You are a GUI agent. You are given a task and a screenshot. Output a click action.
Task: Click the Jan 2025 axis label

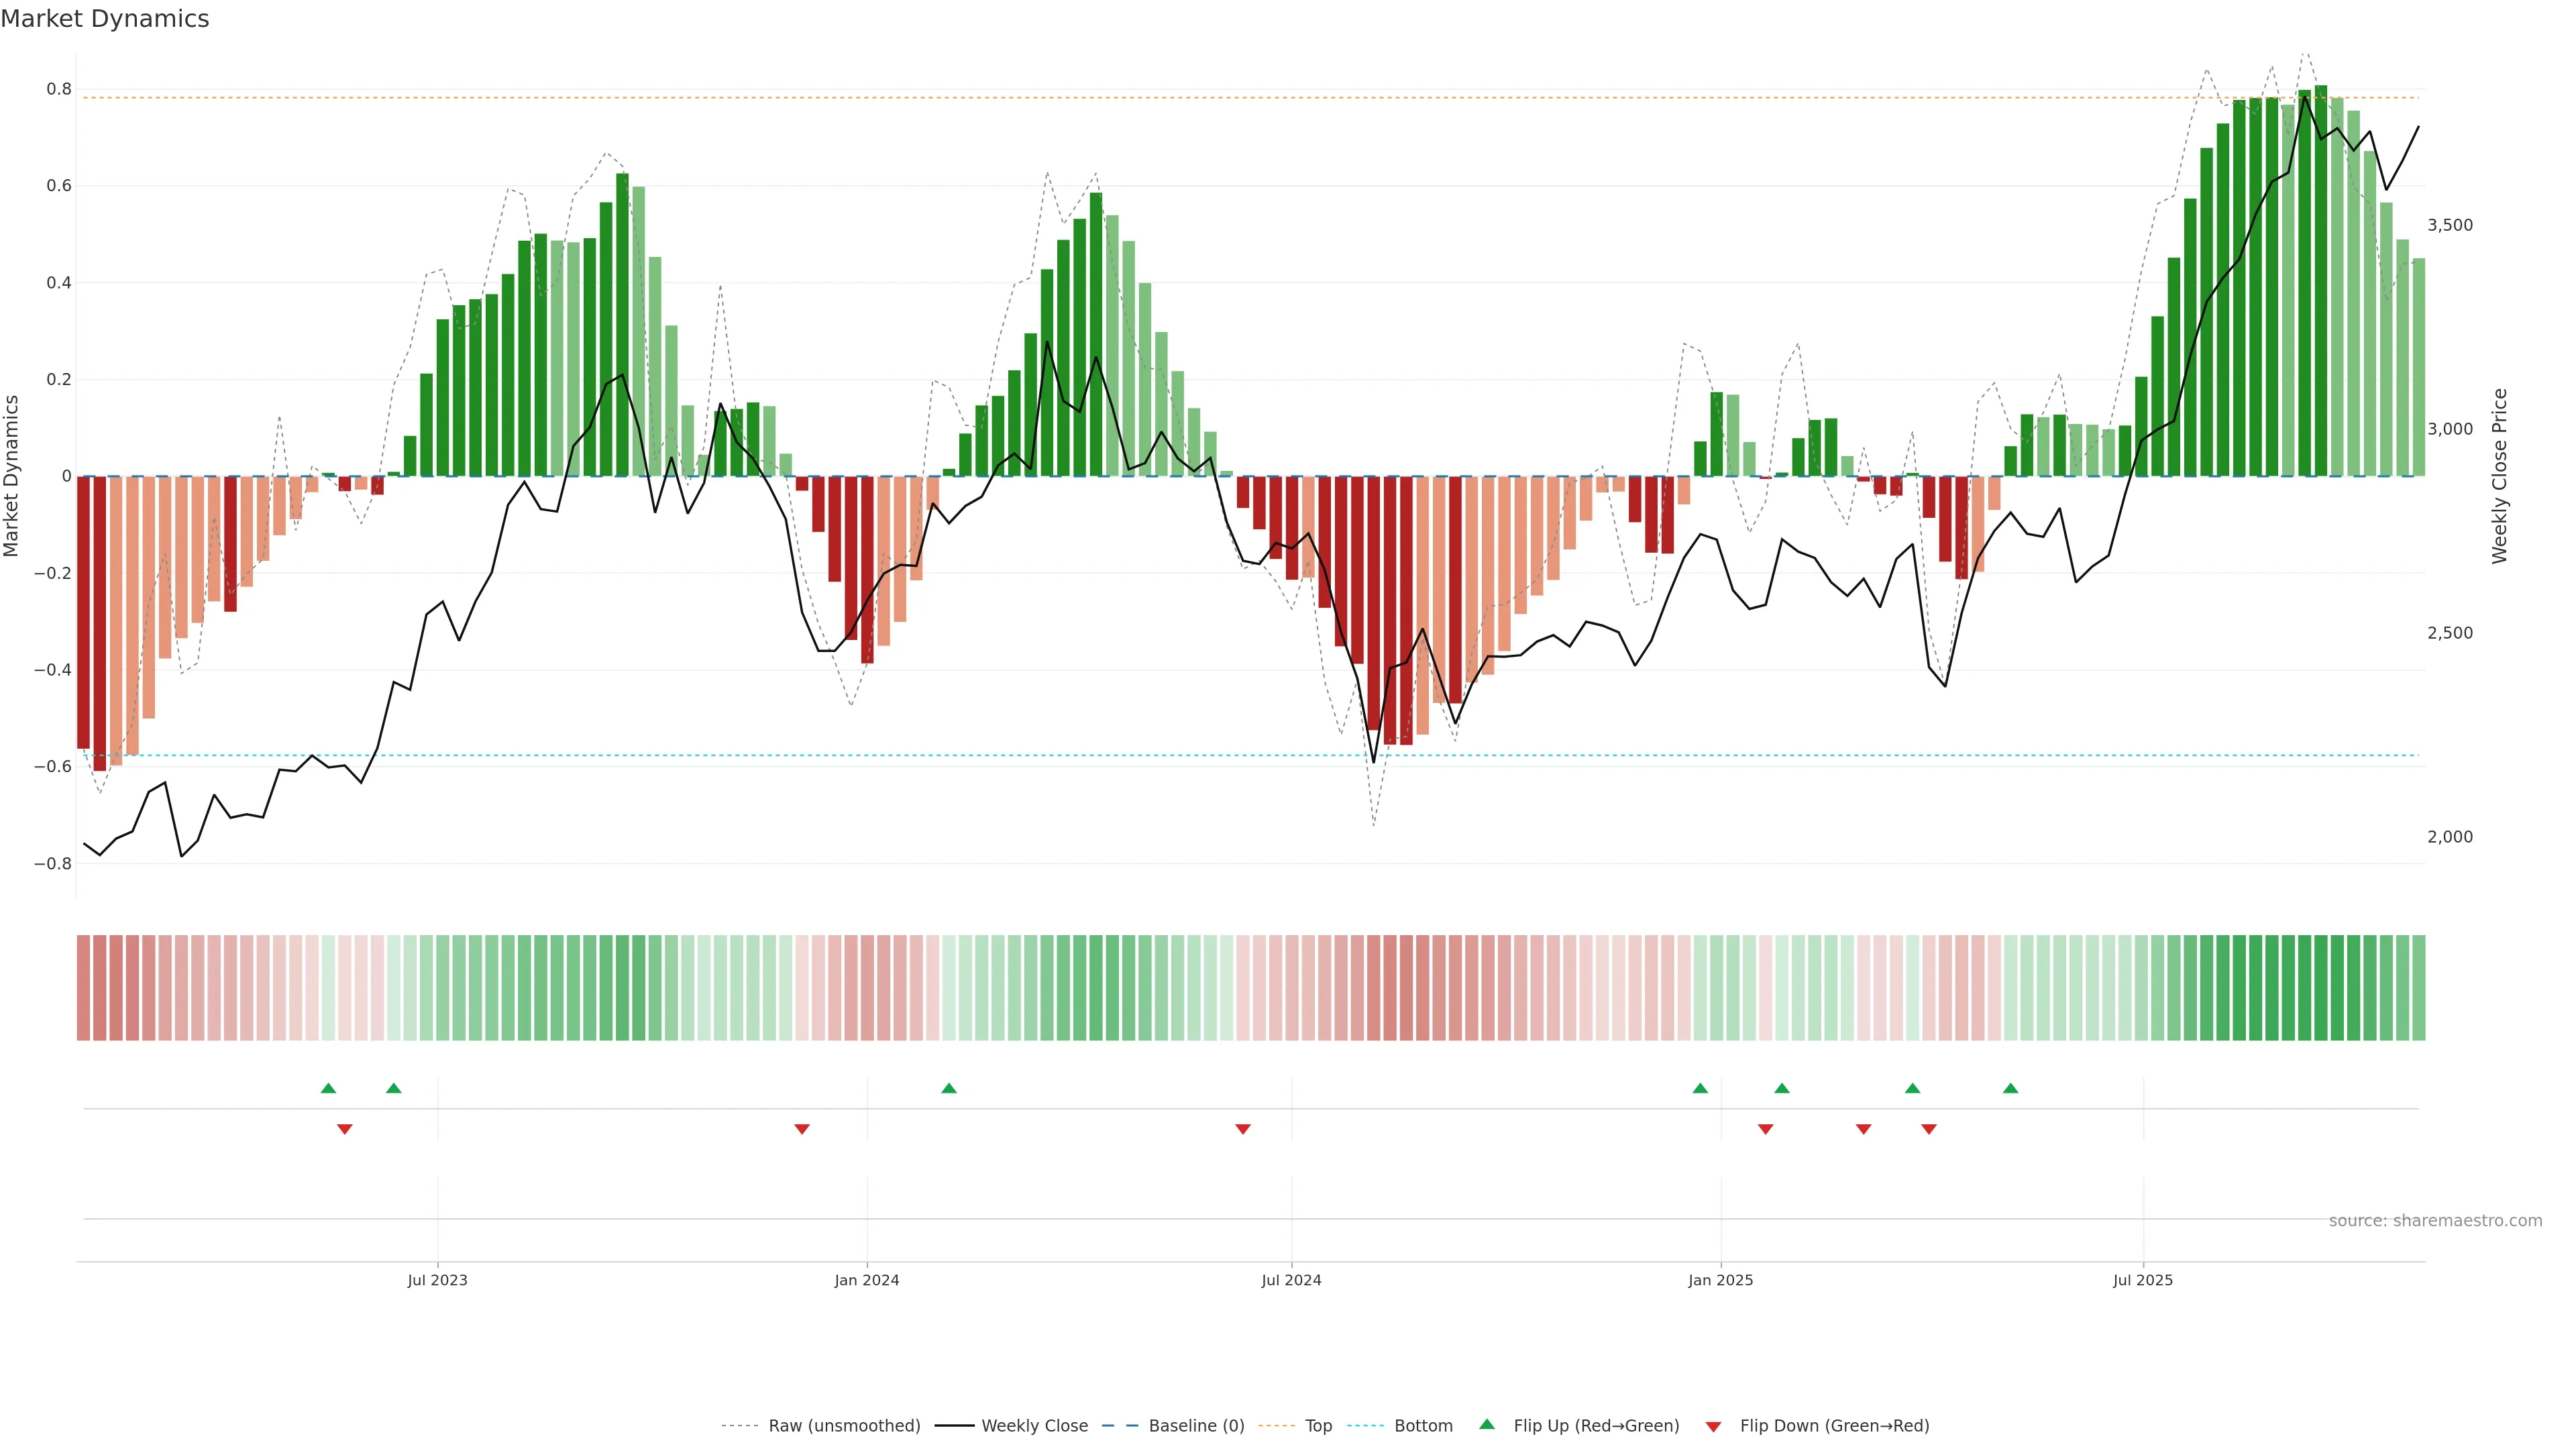1720,1280
